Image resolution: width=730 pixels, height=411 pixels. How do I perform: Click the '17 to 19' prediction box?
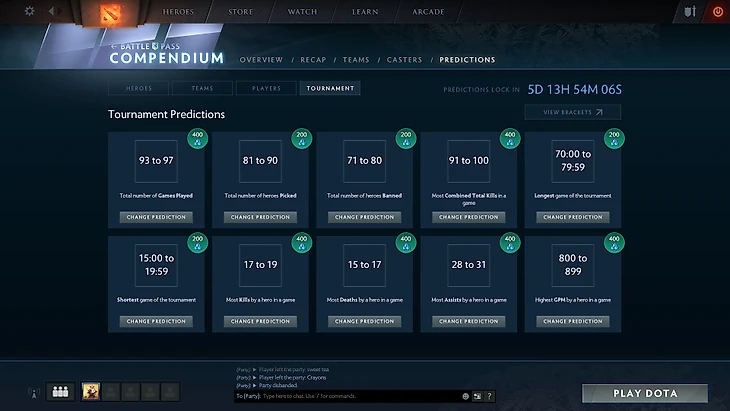click(x=260, y=265)
